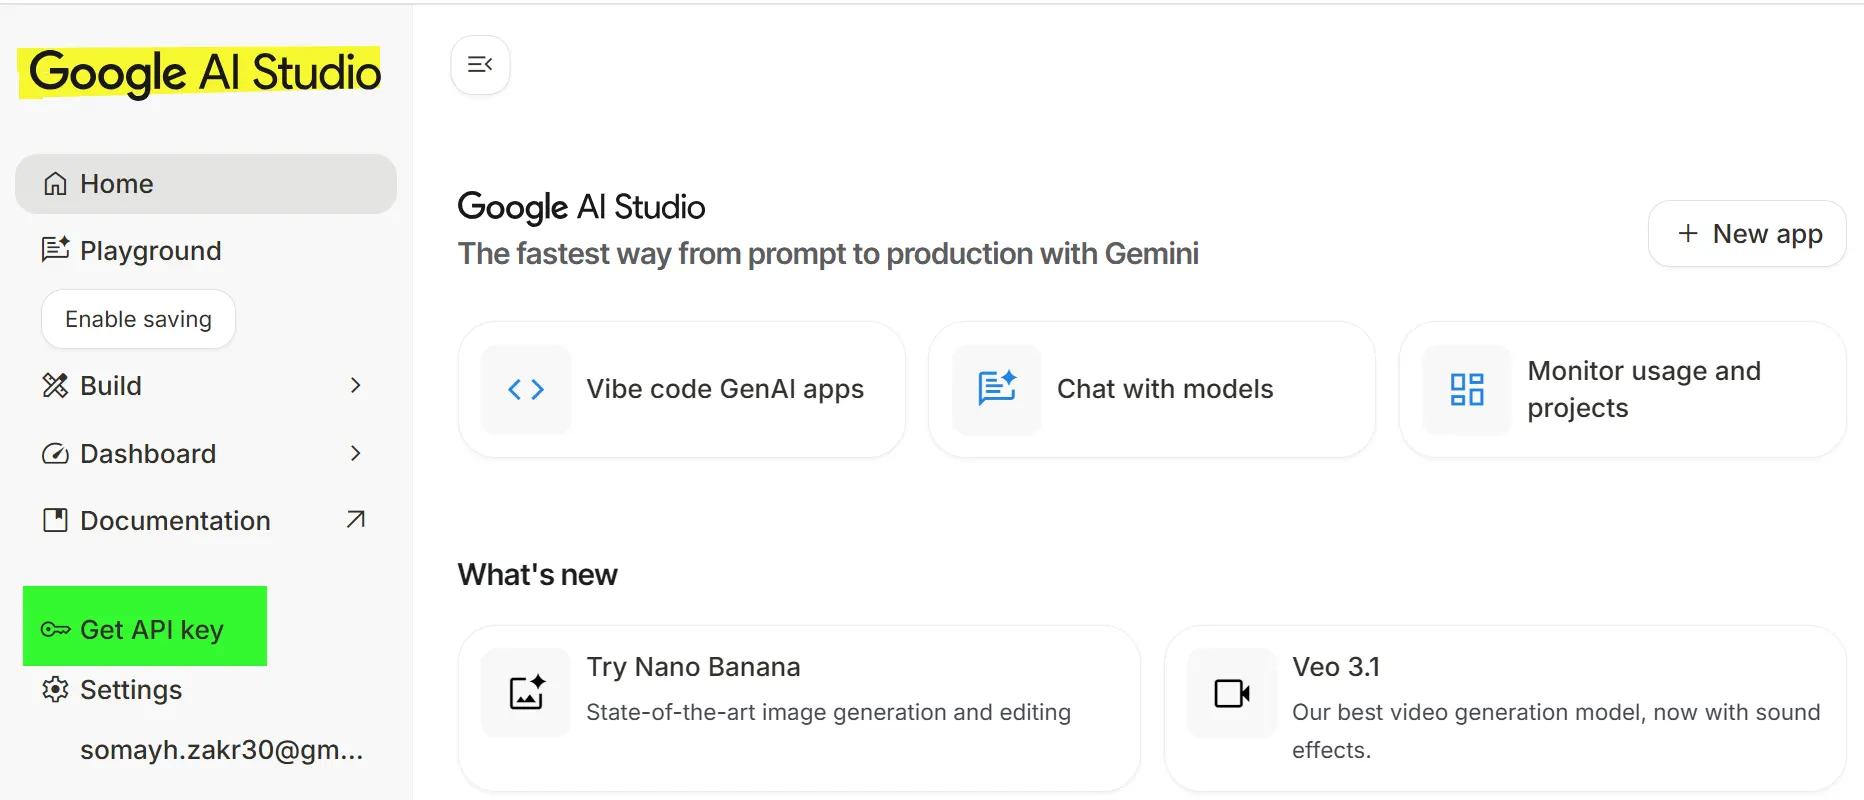Click the Nano Banana image icon
Screen dimensions: 1864x800
tap(526, 693)
